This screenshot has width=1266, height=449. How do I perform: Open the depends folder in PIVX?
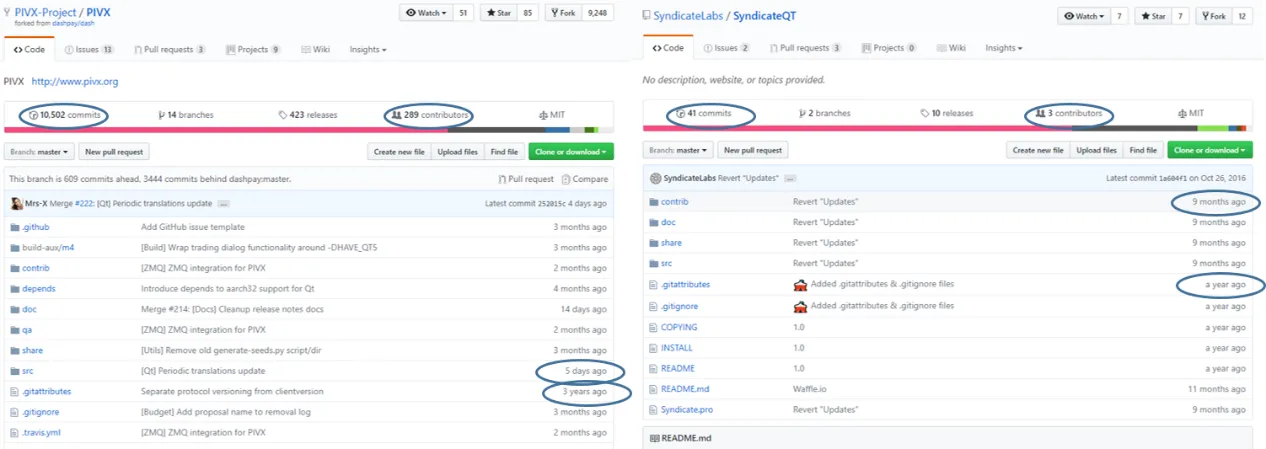38,288
